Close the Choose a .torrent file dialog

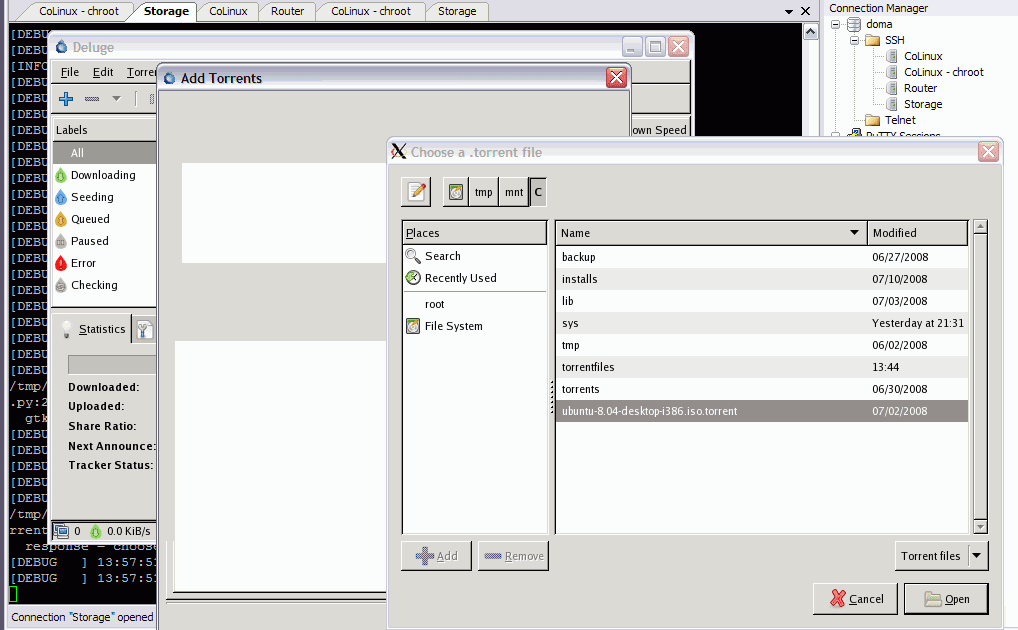(x=988, y=152)
